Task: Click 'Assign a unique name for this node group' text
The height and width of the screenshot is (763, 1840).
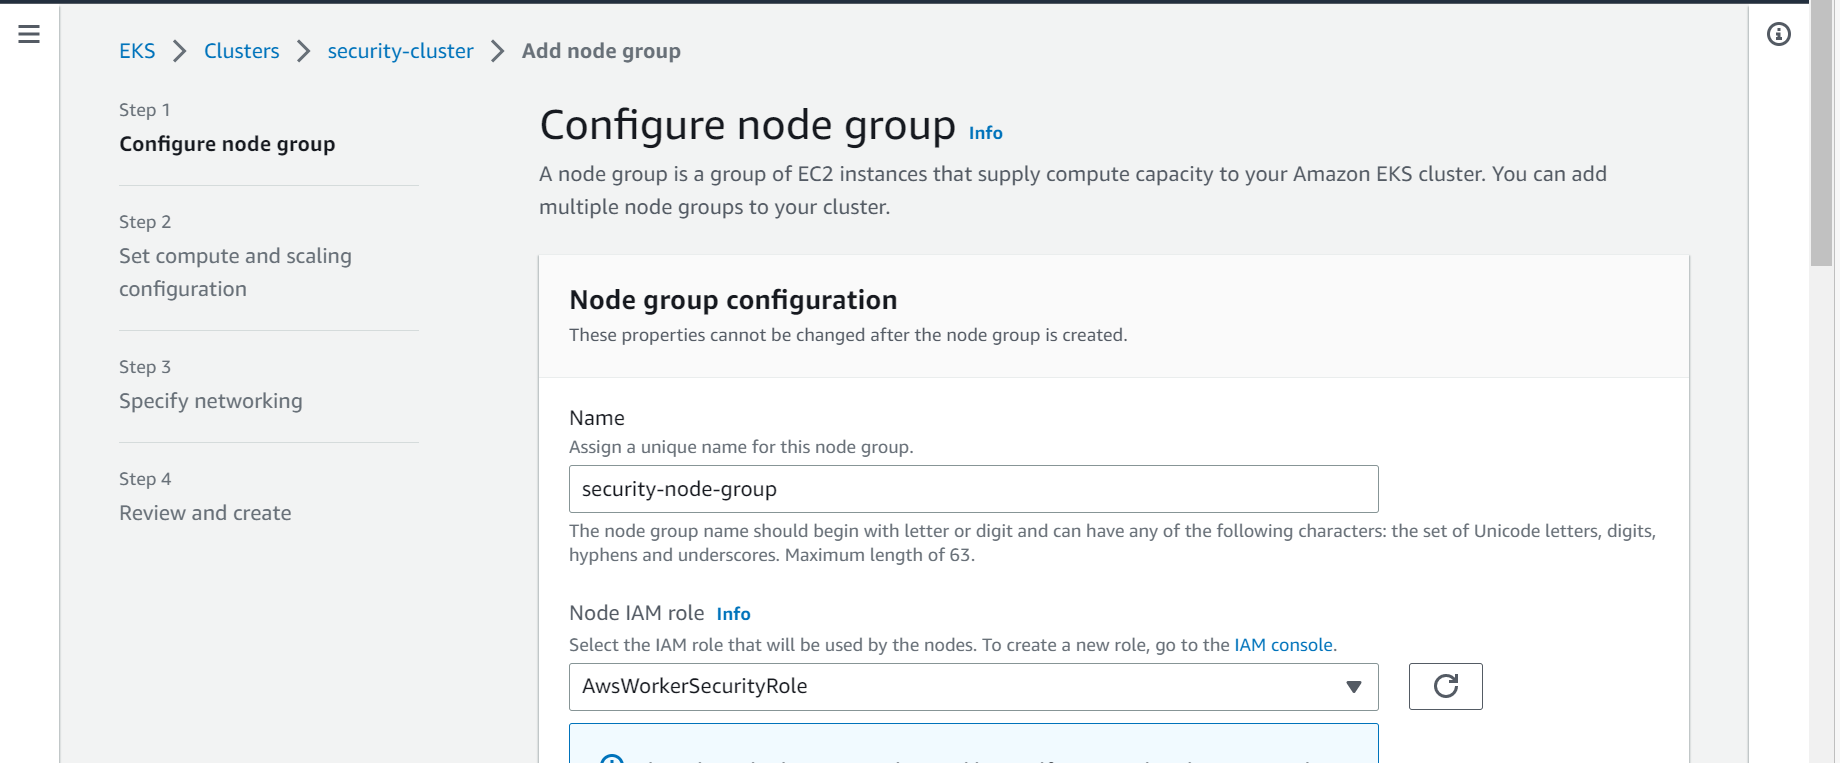Action: (741, 447)
